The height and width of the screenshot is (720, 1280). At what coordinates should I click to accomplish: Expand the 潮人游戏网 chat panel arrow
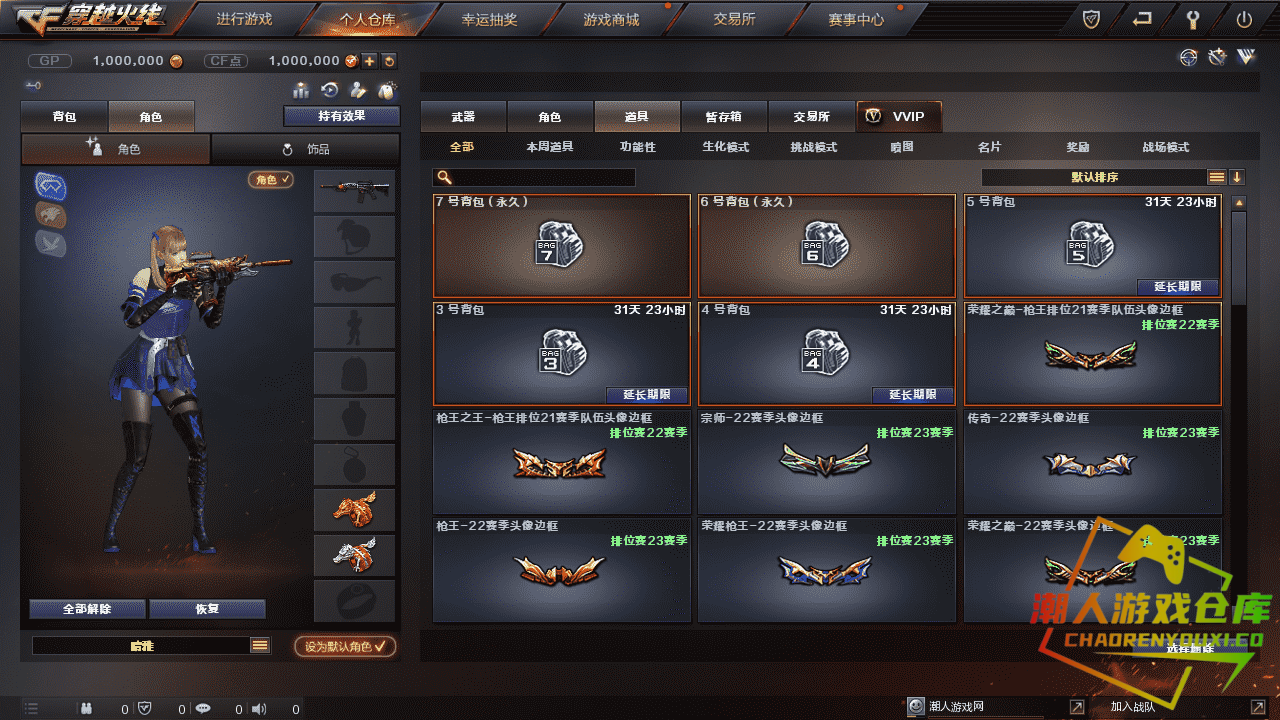point(1076,707)
